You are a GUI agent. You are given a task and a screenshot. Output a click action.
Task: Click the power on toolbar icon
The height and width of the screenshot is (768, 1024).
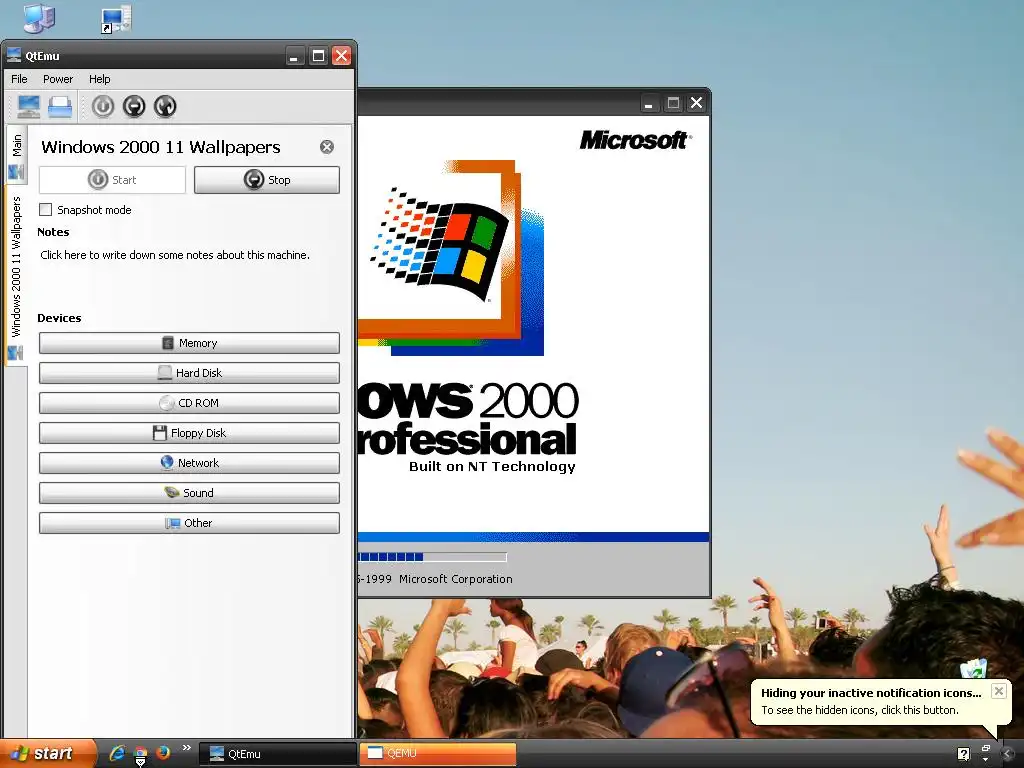(x=103, y=106)
